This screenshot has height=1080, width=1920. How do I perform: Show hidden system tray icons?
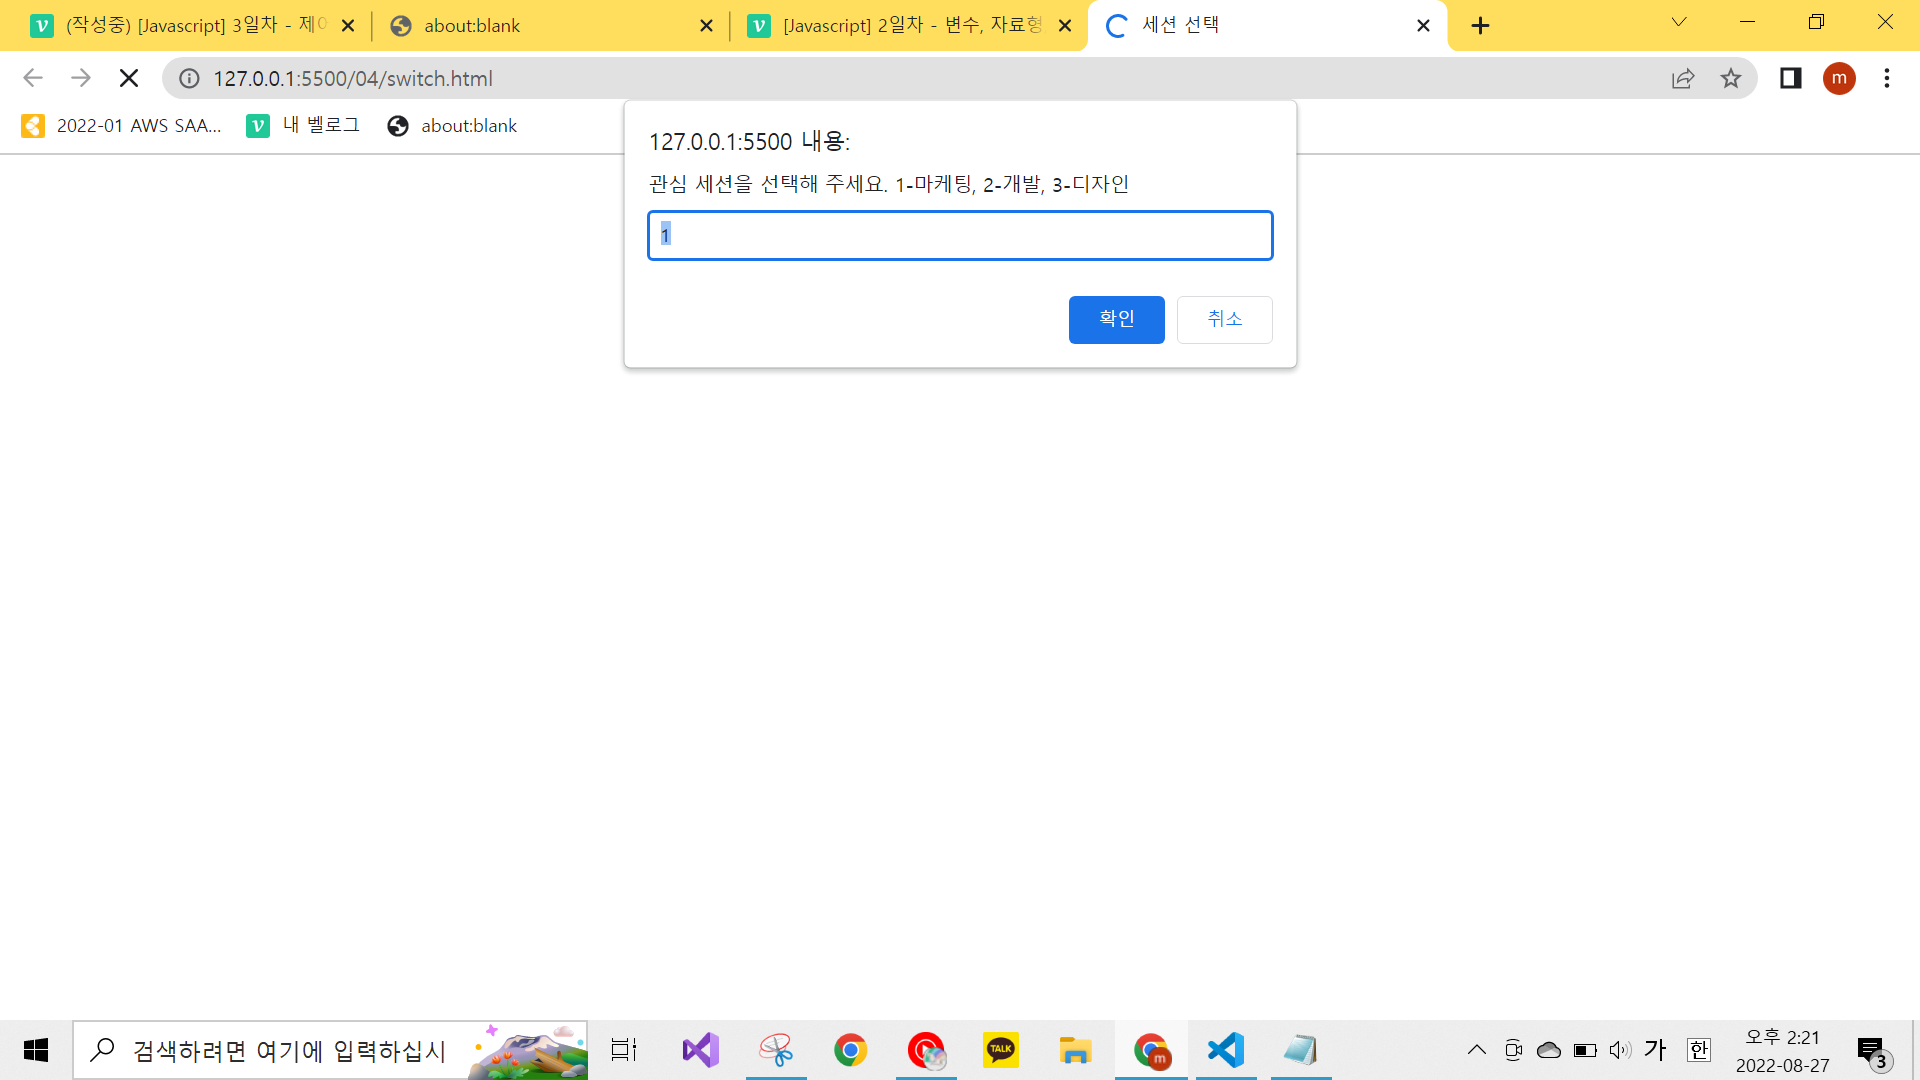(x=1476, y=1050)
